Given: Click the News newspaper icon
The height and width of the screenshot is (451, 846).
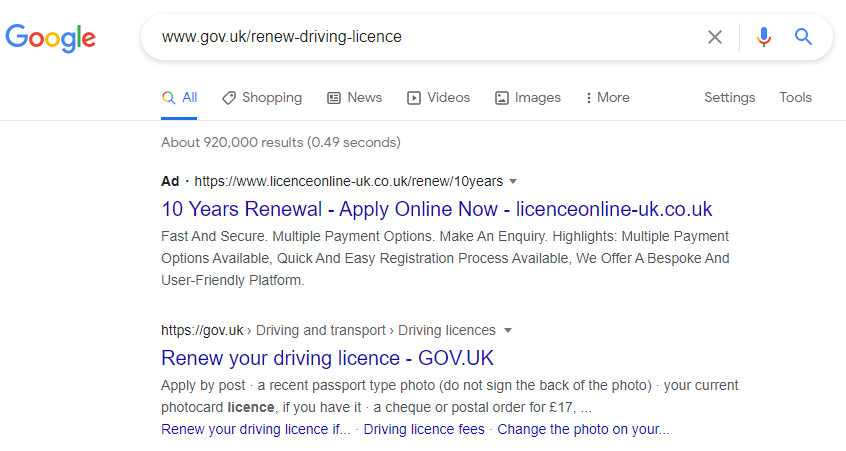Looking at the screenshot, I should [x=334, y=98].
